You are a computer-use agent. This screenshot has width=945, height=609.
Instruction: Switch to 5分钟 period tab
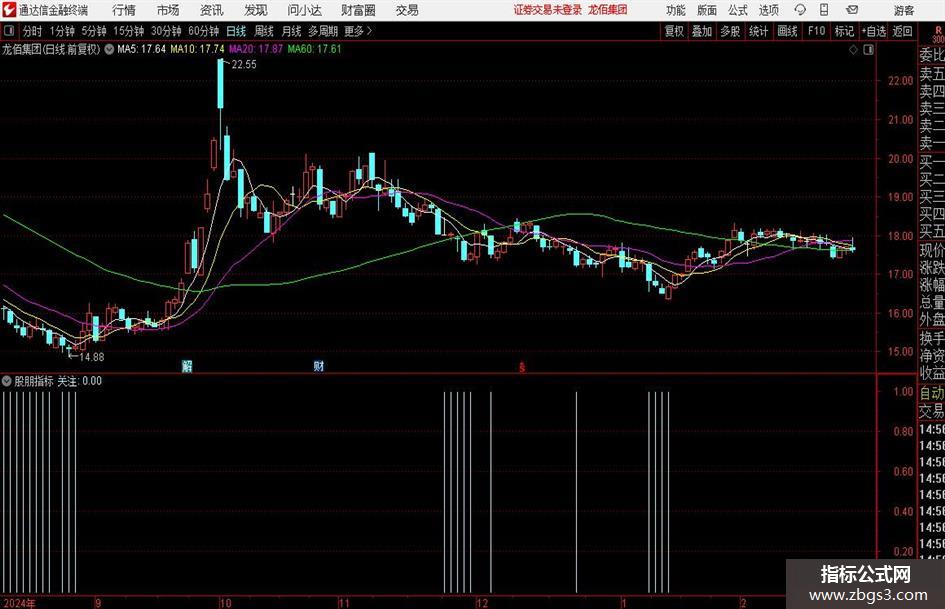(x=94, y=31)
